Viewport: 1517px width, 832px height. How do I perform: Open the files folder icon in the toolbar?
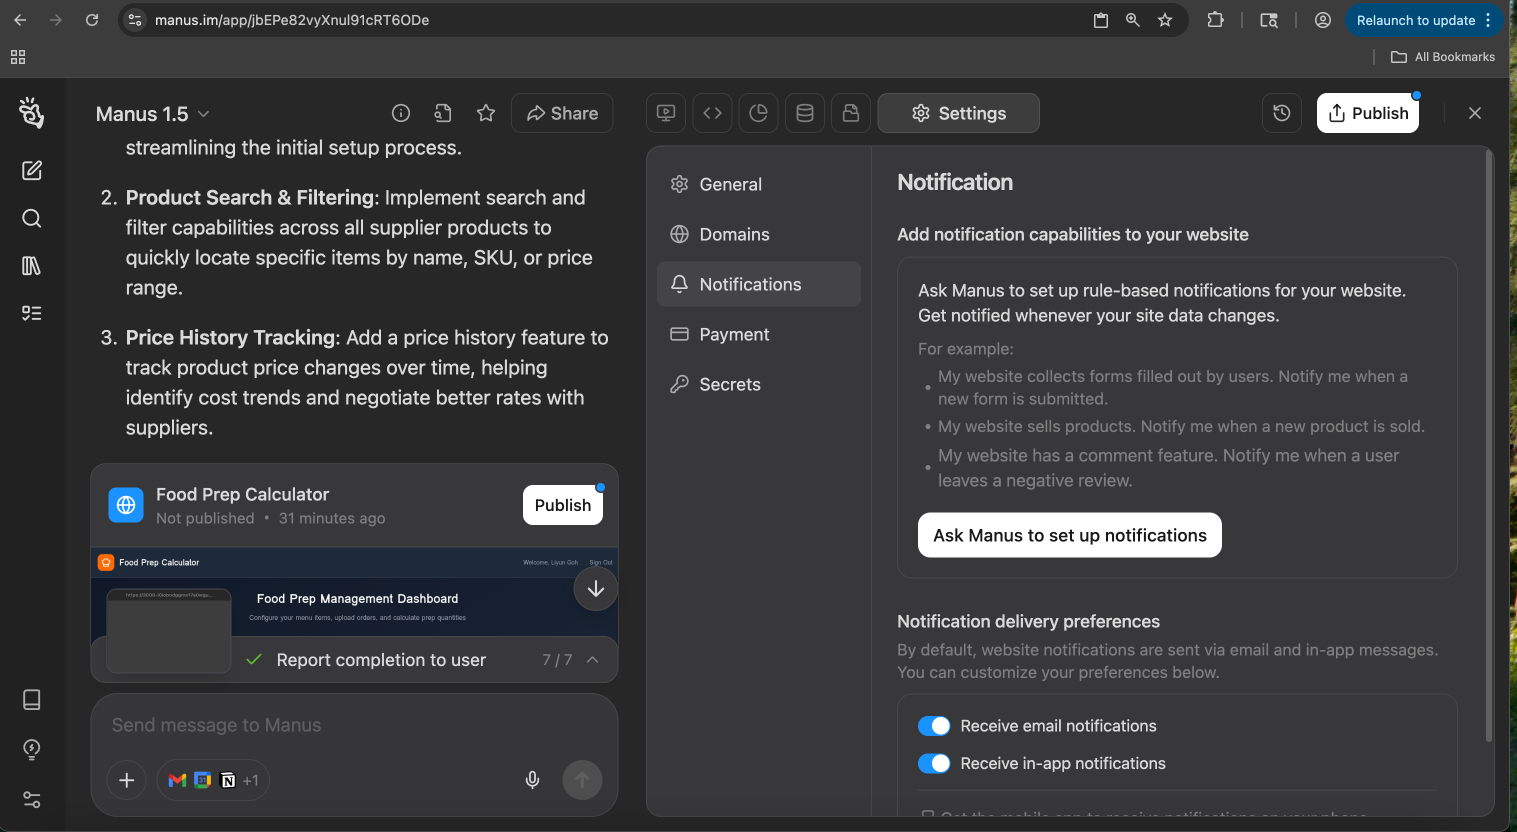pos(851,113)
